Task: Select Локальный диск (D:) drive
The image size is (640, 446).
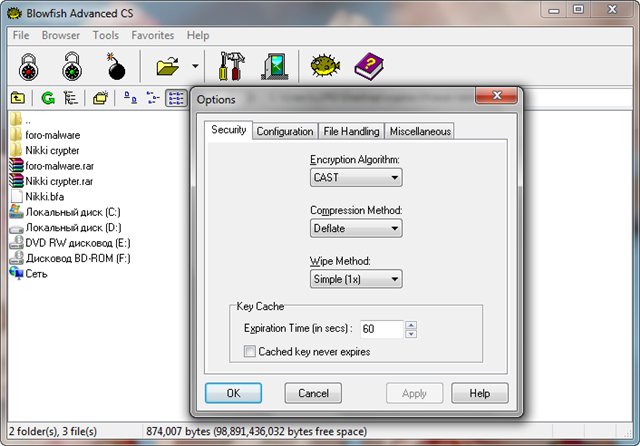Action: click(65, 228)
